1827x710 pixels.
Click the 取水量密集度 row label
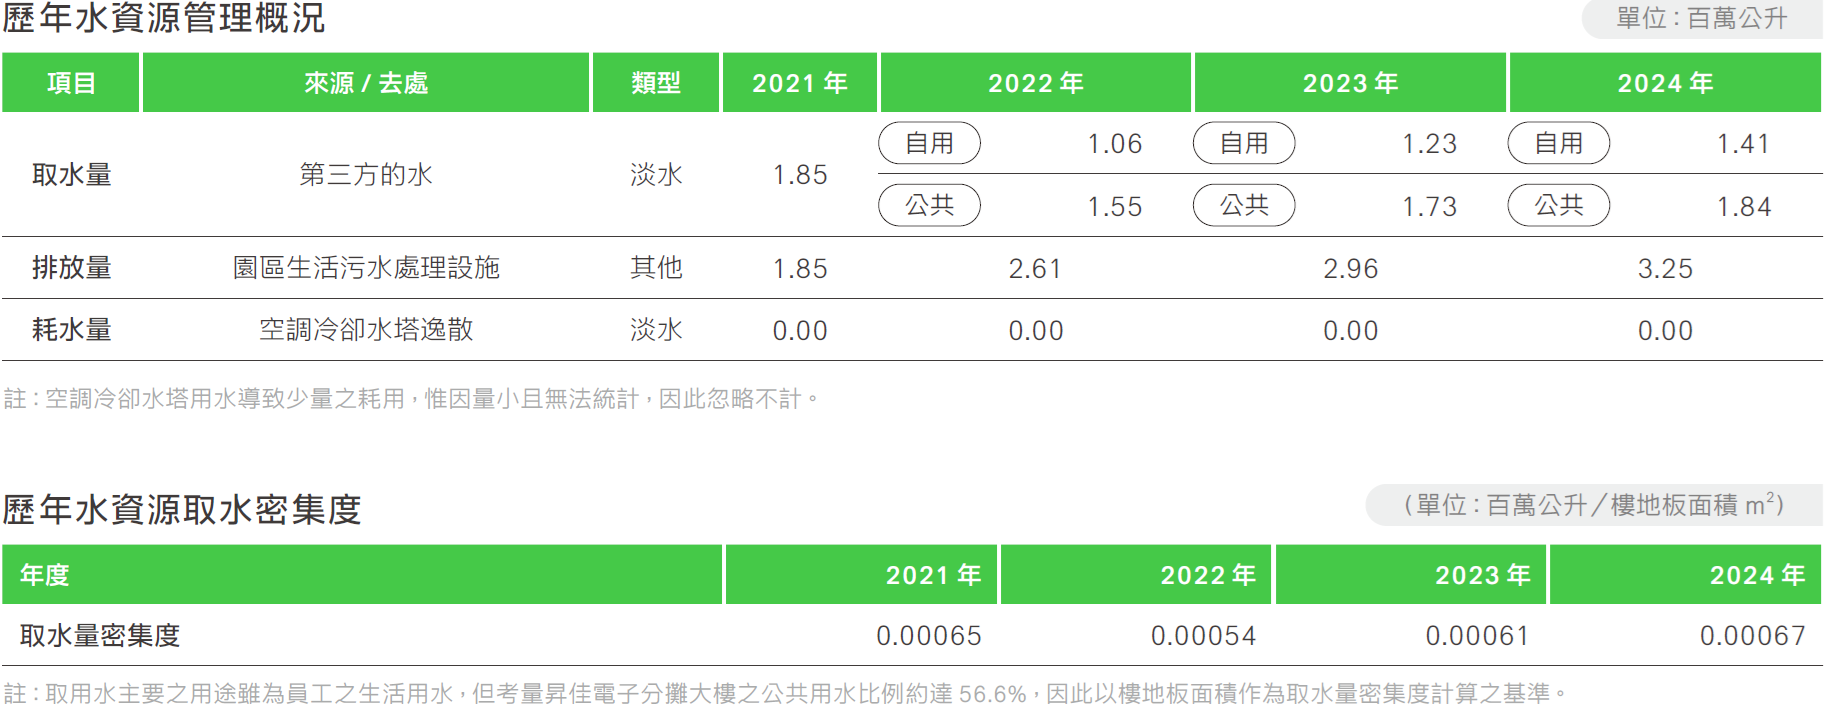(x=100, y=636)
